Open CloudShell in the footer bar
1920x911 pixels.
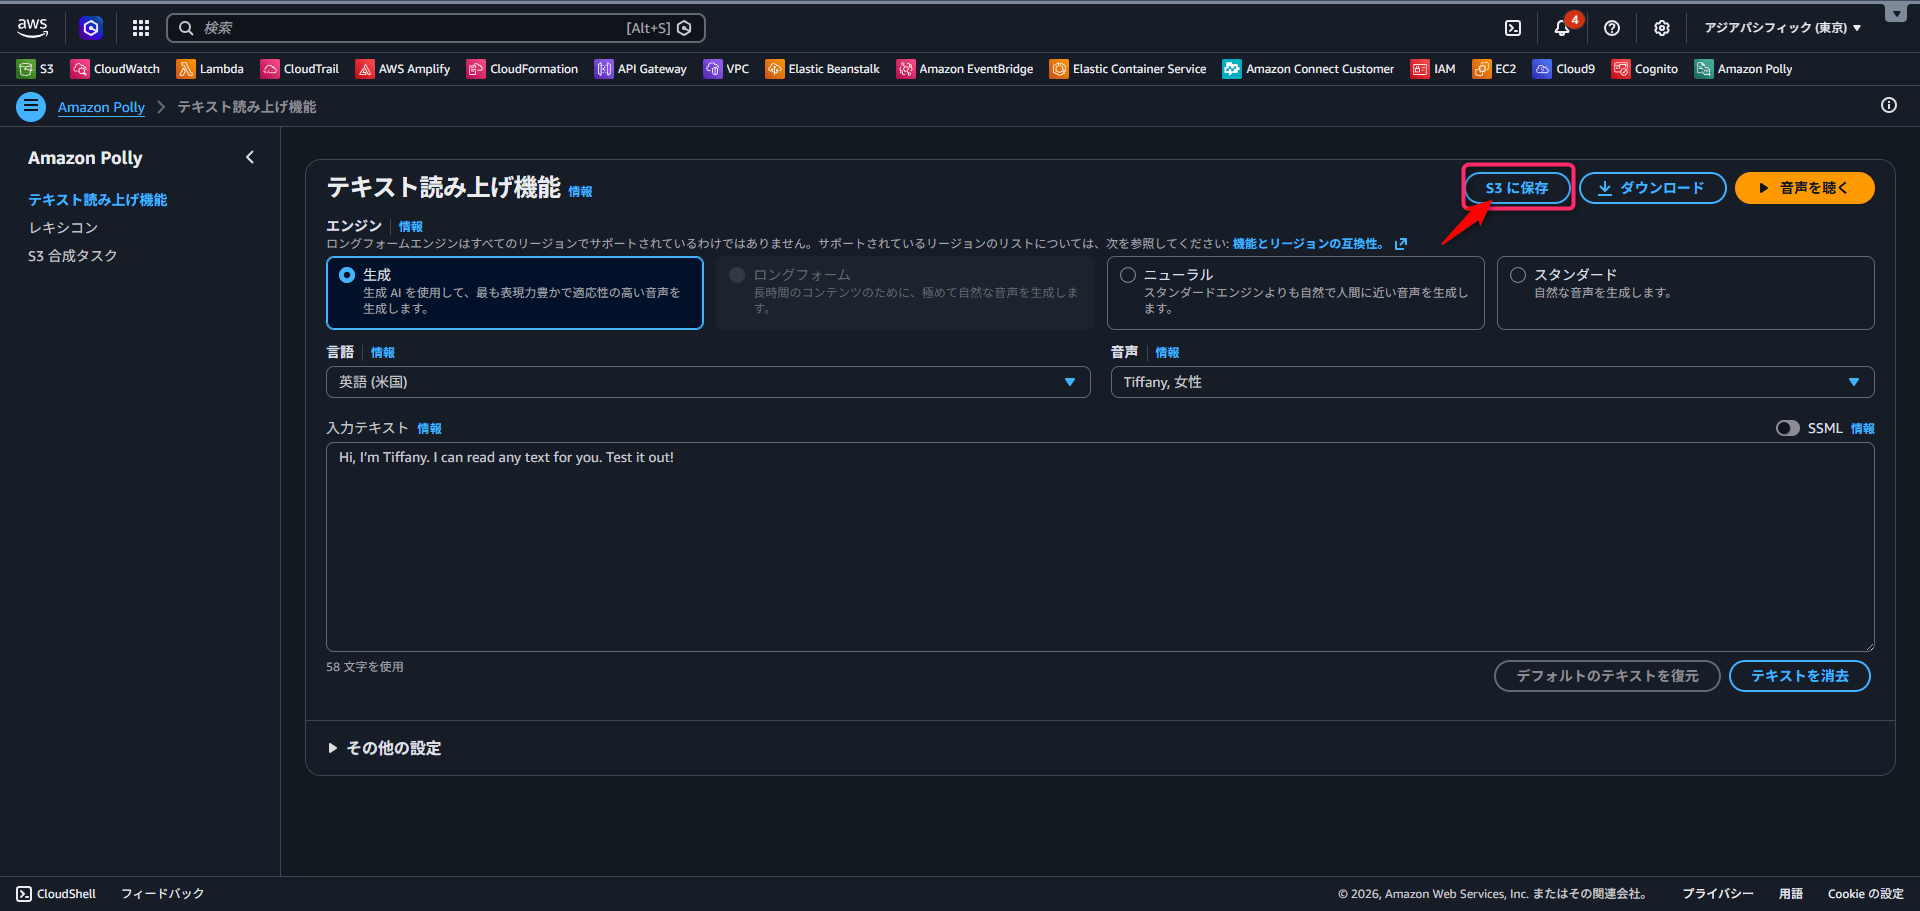coord(56,894)
